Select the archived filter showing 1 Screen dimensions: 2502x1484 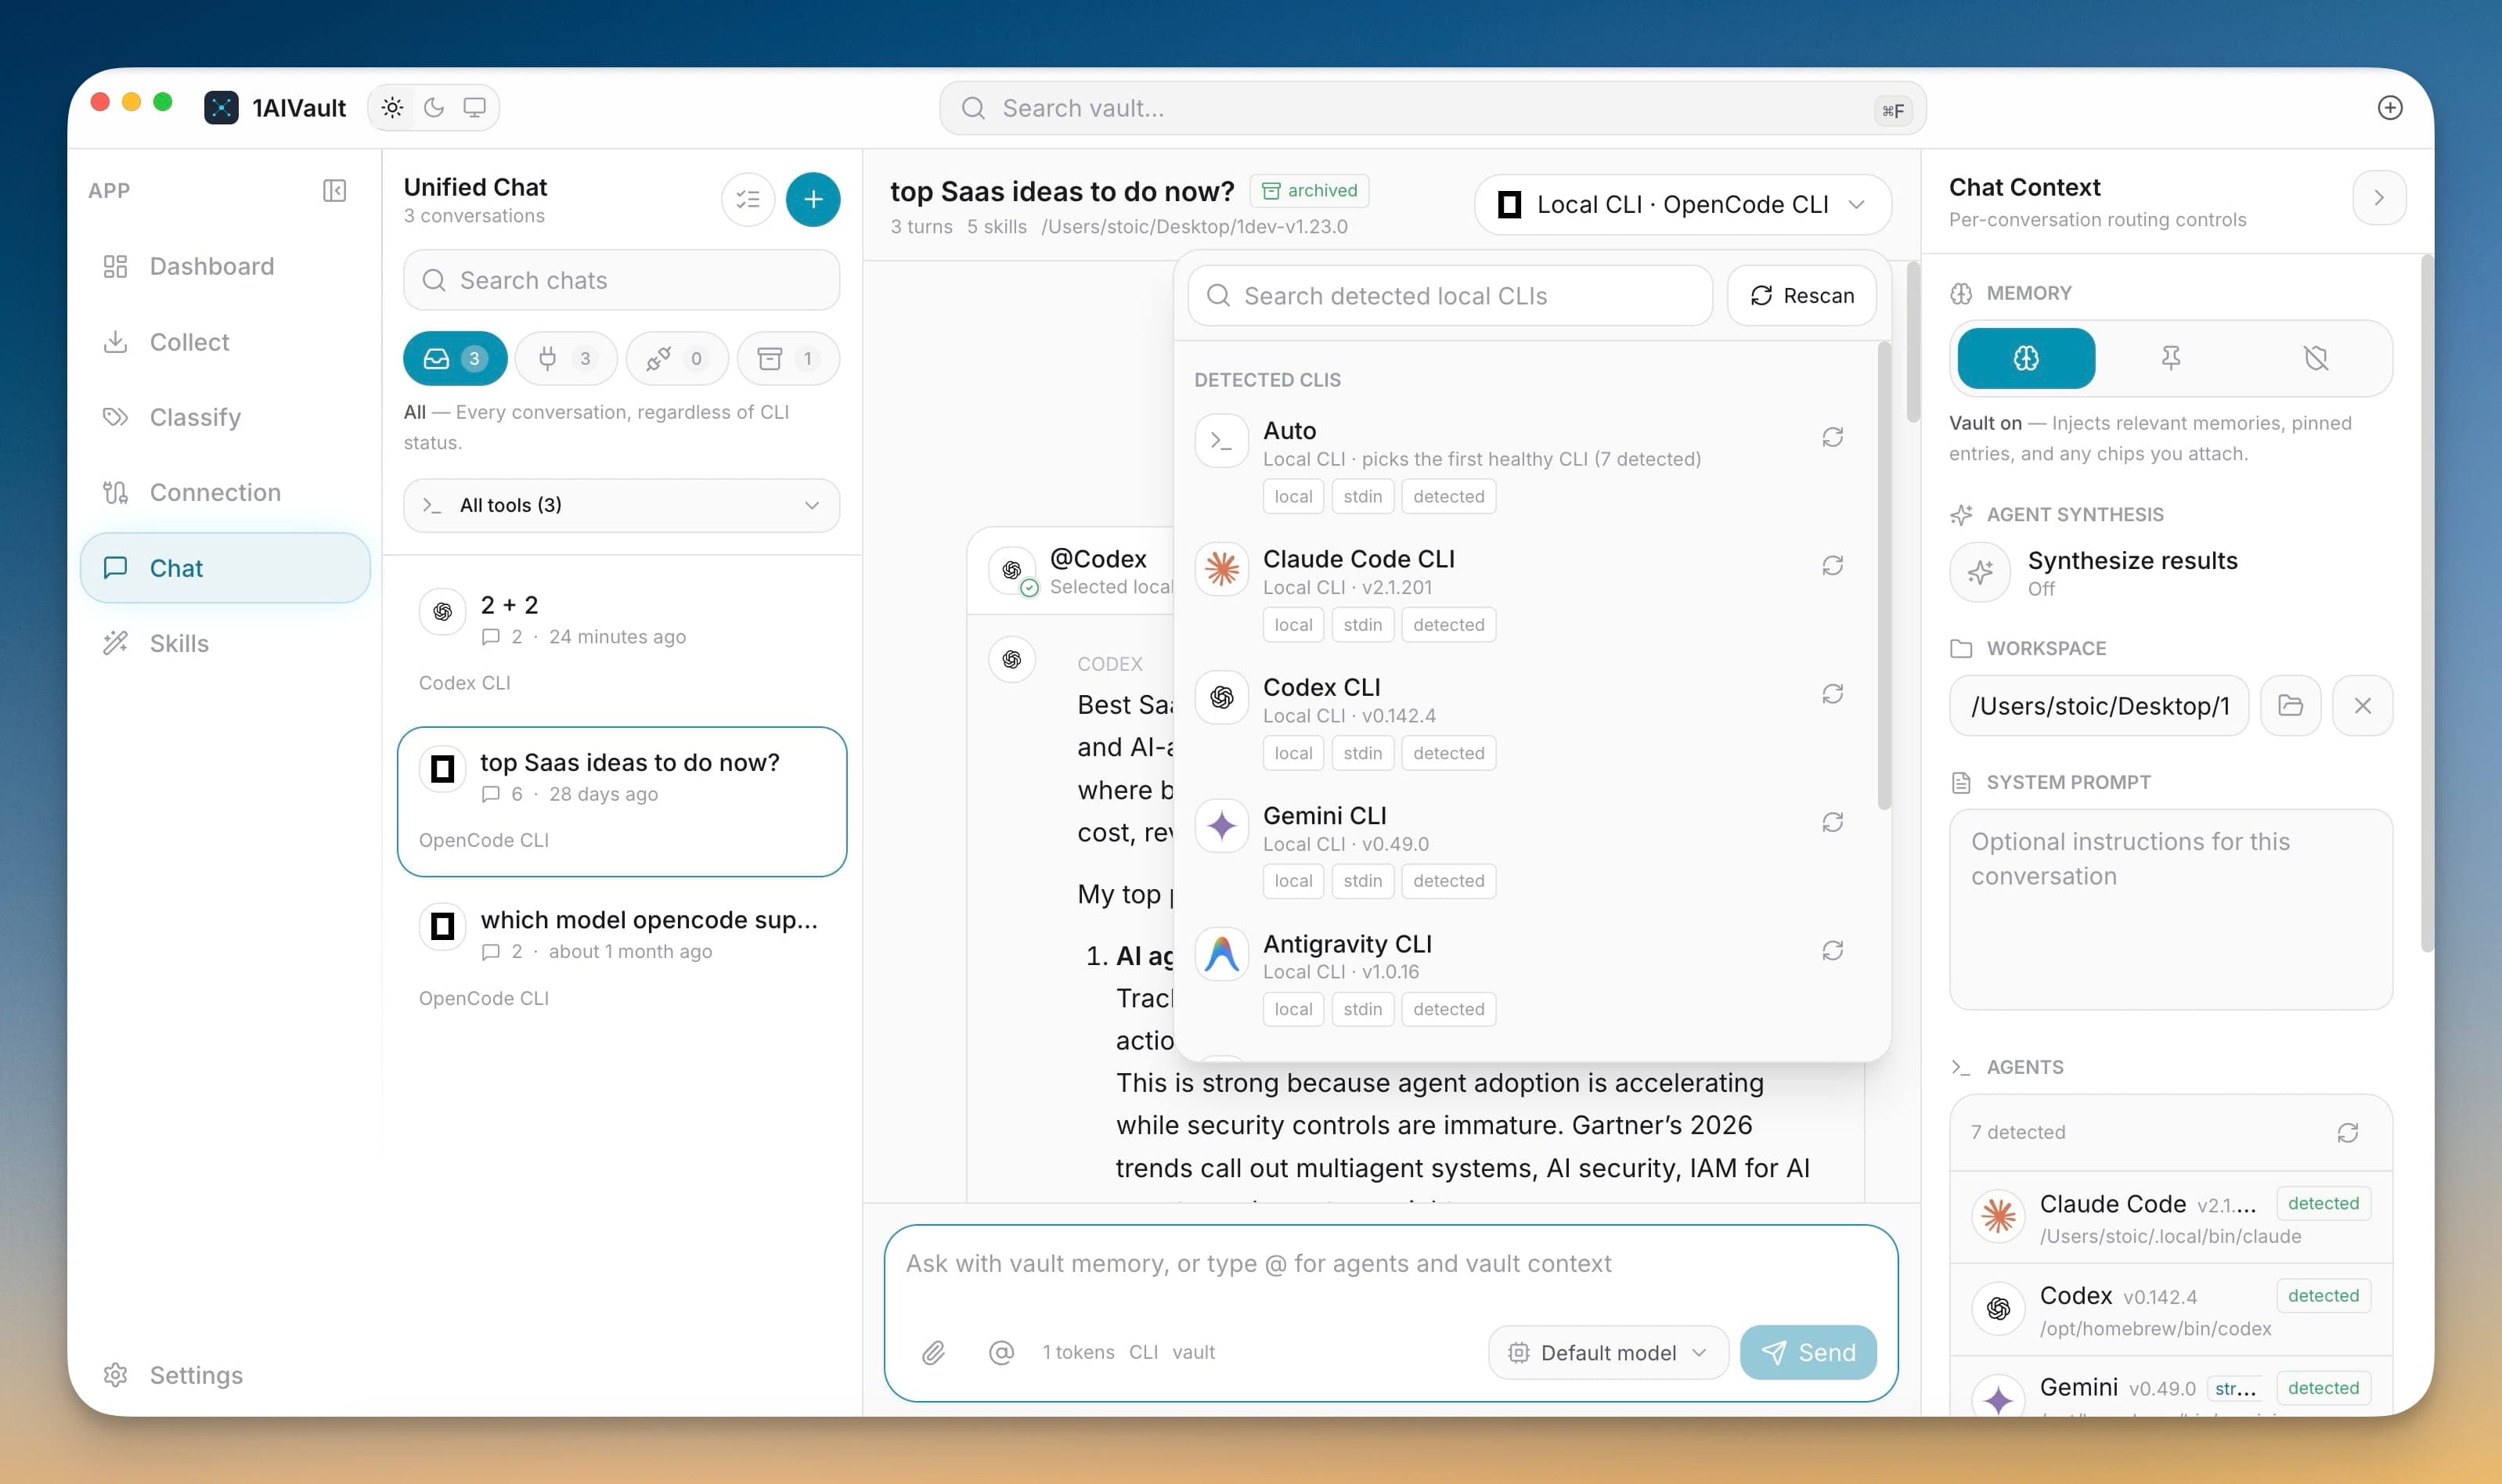788,358
